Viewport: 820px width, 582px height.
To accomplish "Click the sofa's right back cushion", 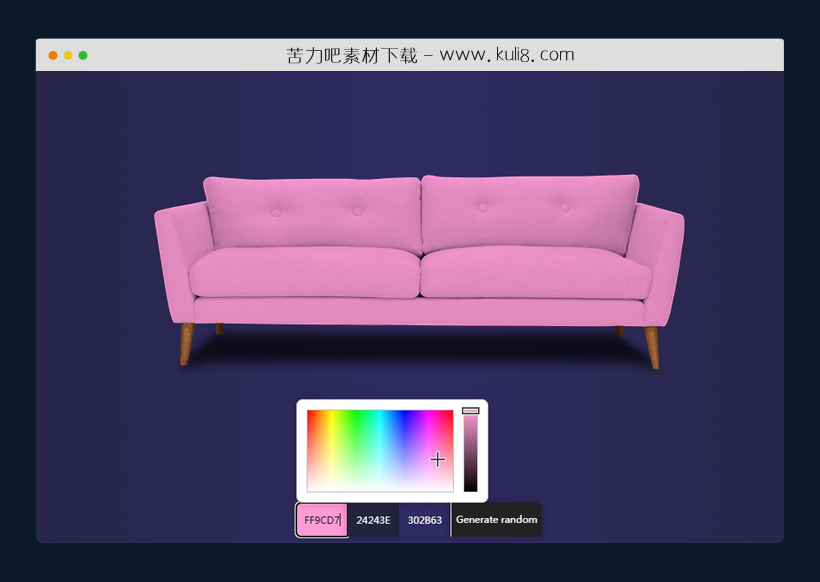I will coord(527,211).
